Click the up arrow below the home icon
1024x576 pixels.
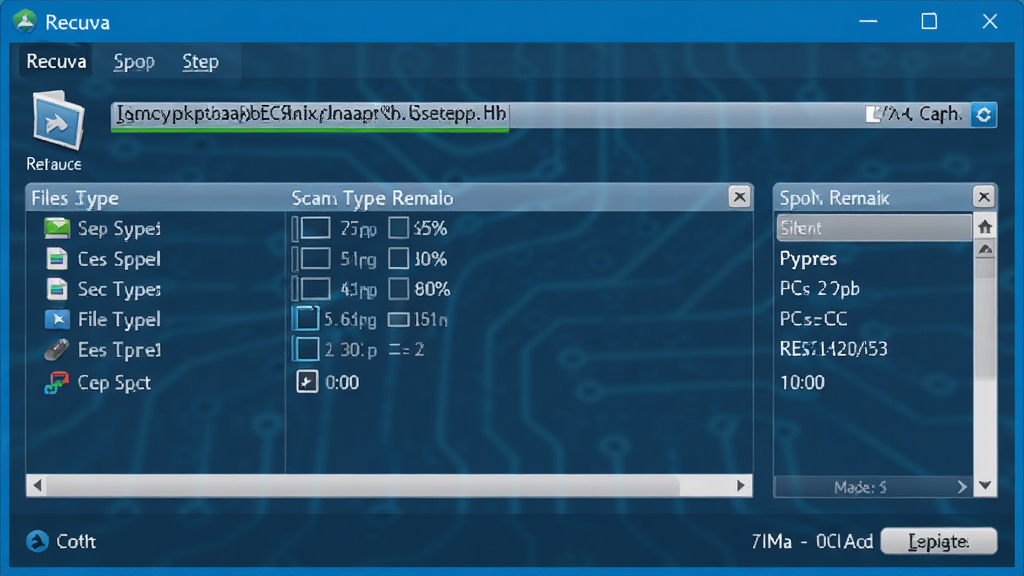coord(985,250)
